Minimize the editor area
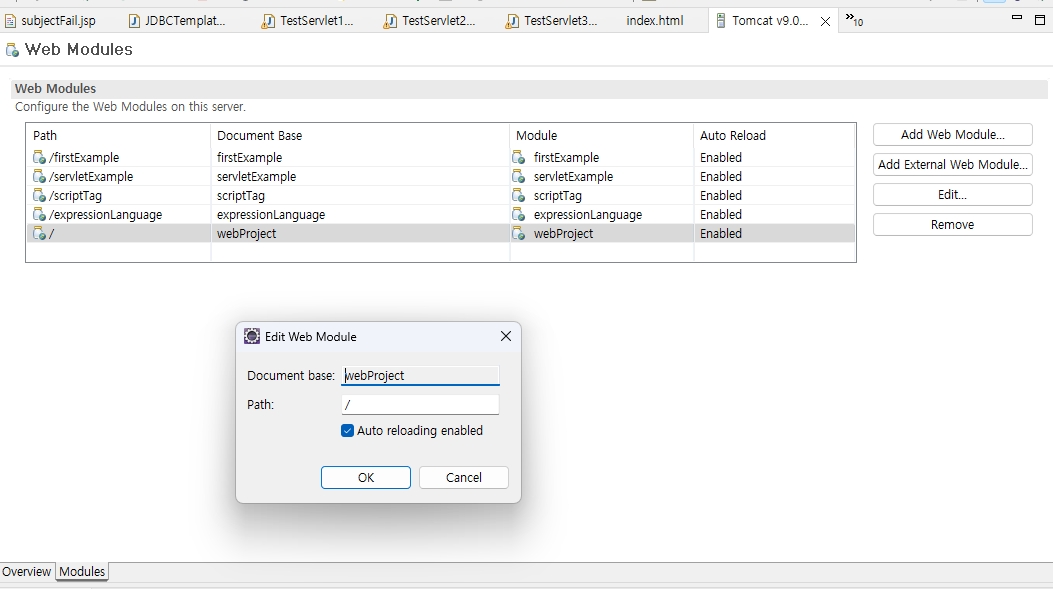The height and width of the screenshot is (589, 1053). [1017, 18]
